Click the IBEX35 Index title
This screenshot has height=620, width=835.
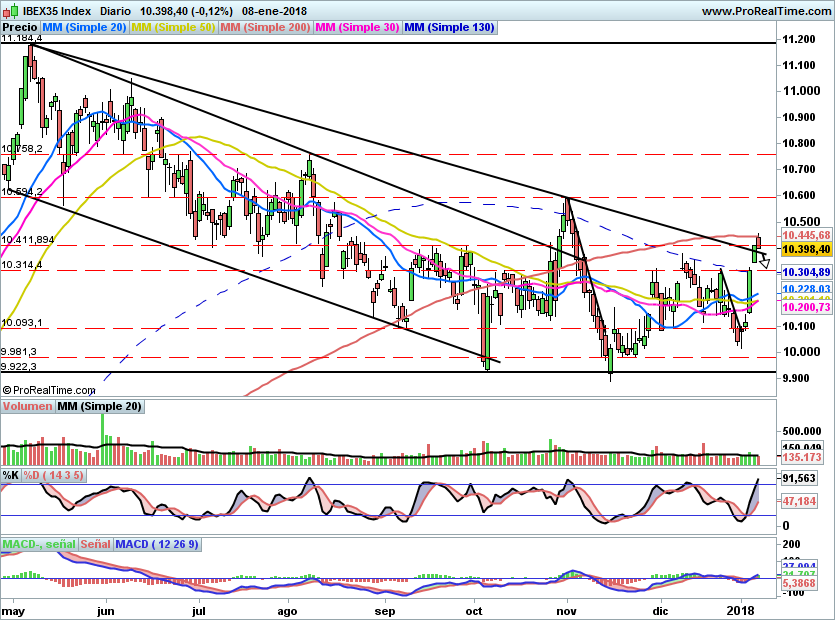(57, 10)
